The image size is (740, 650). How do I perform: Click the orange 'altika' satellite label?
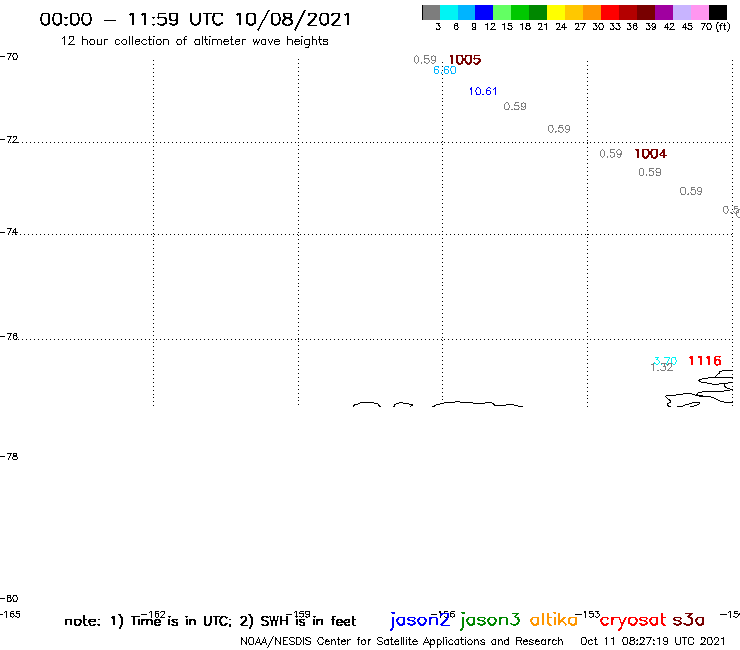pyautogui.click(x=554, y=619)
